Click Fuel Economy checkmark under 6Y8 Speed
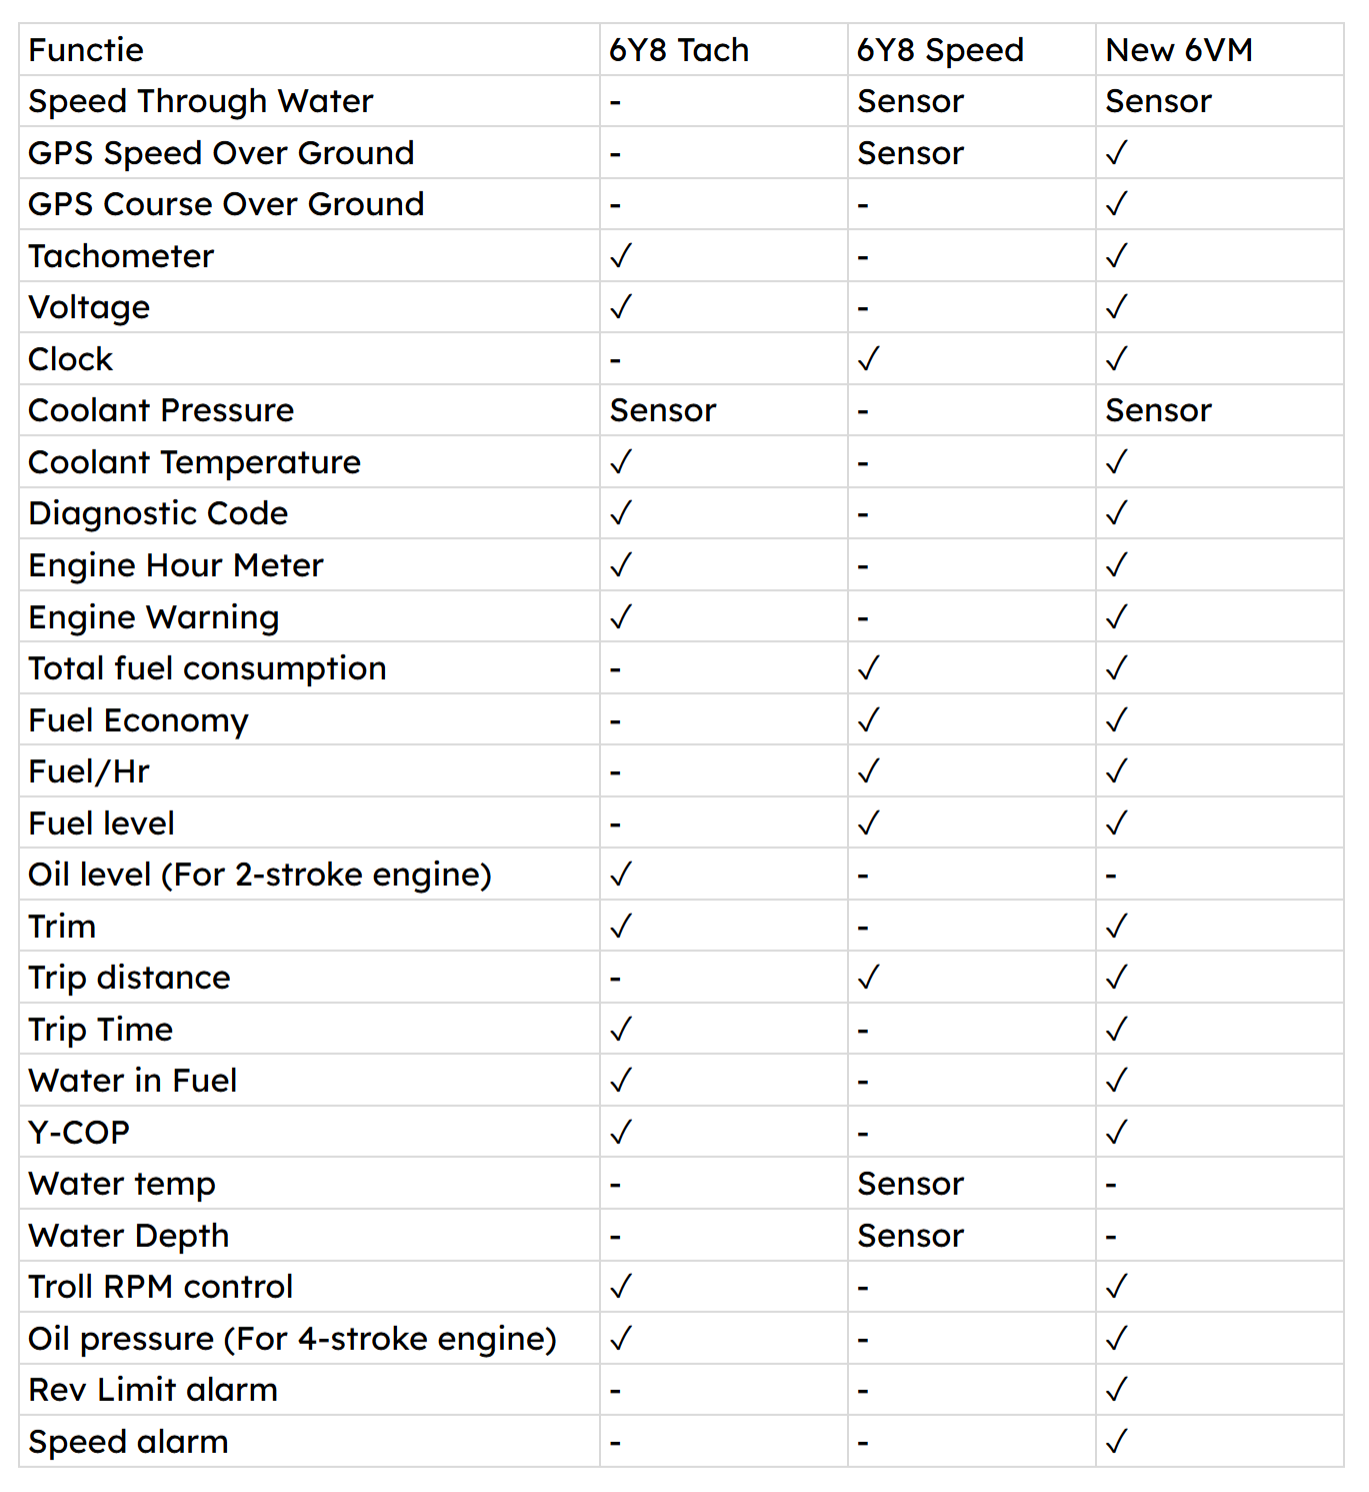Viewport: 1369px width, 1492px height. [869, 720]
